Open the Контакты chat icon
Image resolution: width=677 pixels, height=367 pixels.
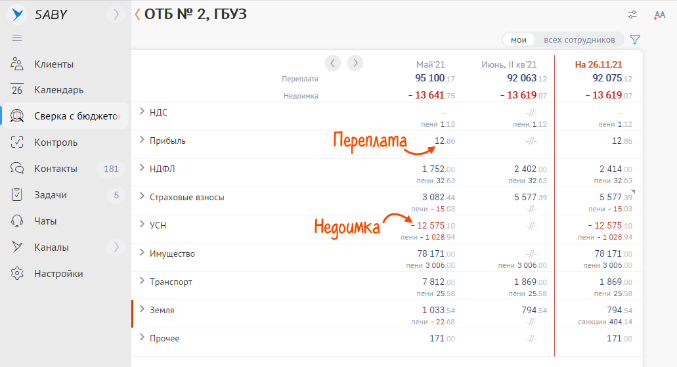pyautogui.click(x=17, y=168)
